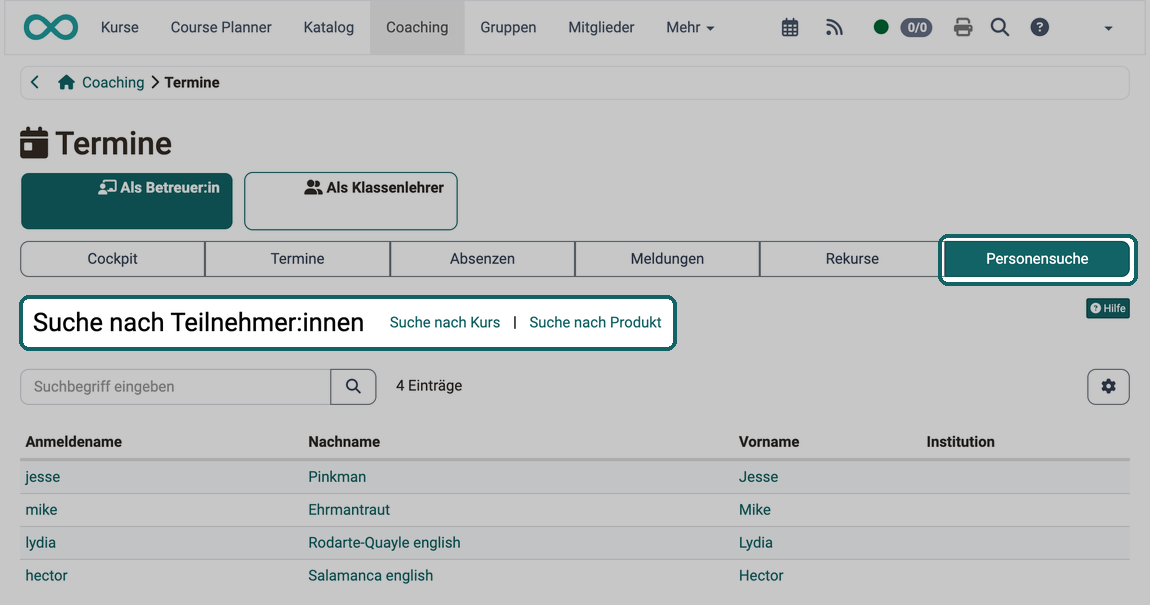This screenshot has height=605, width=1150.
Task: Click the Hilfe help button
Action: tap(1107, 308)
